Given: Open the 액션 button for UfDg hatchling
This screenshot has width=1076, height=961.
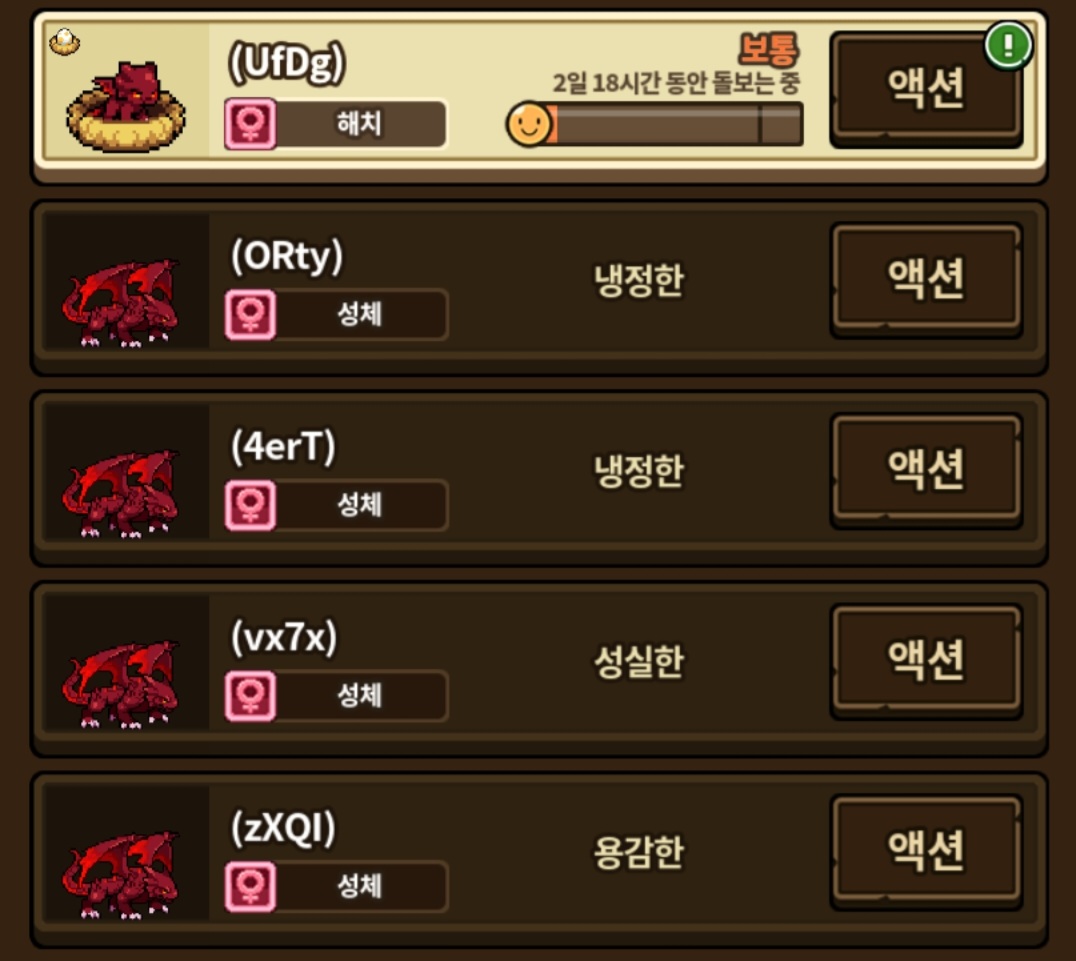Looking at the screenshot, I should (x=926, y=89).
